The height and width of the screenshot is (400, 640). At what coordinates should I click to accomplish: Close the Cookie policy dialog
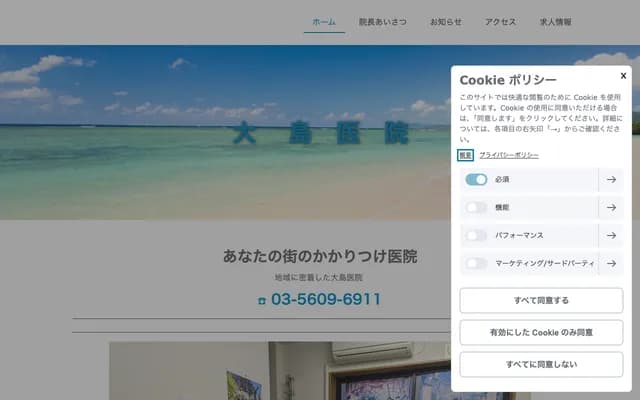click(x=623, y=76)
